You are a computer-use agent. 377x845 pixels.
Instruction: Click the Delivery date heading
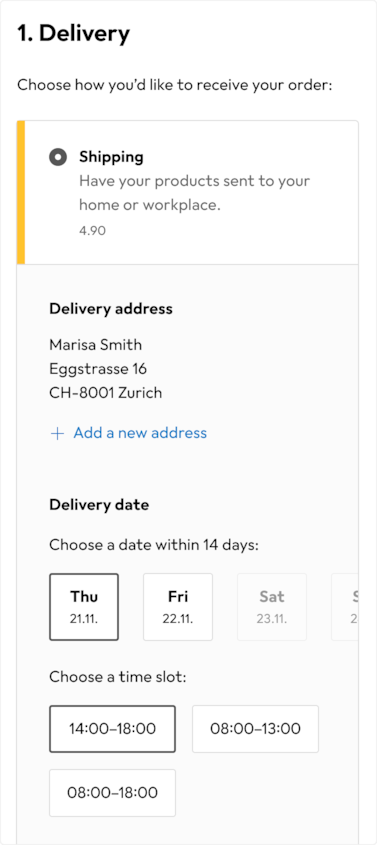point(99,505)
